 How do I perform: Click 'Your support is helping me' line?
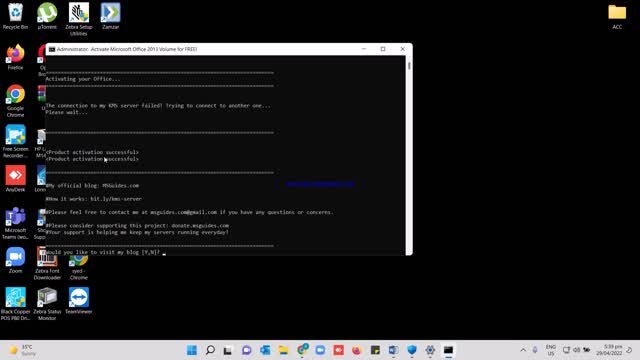[137, 232]
